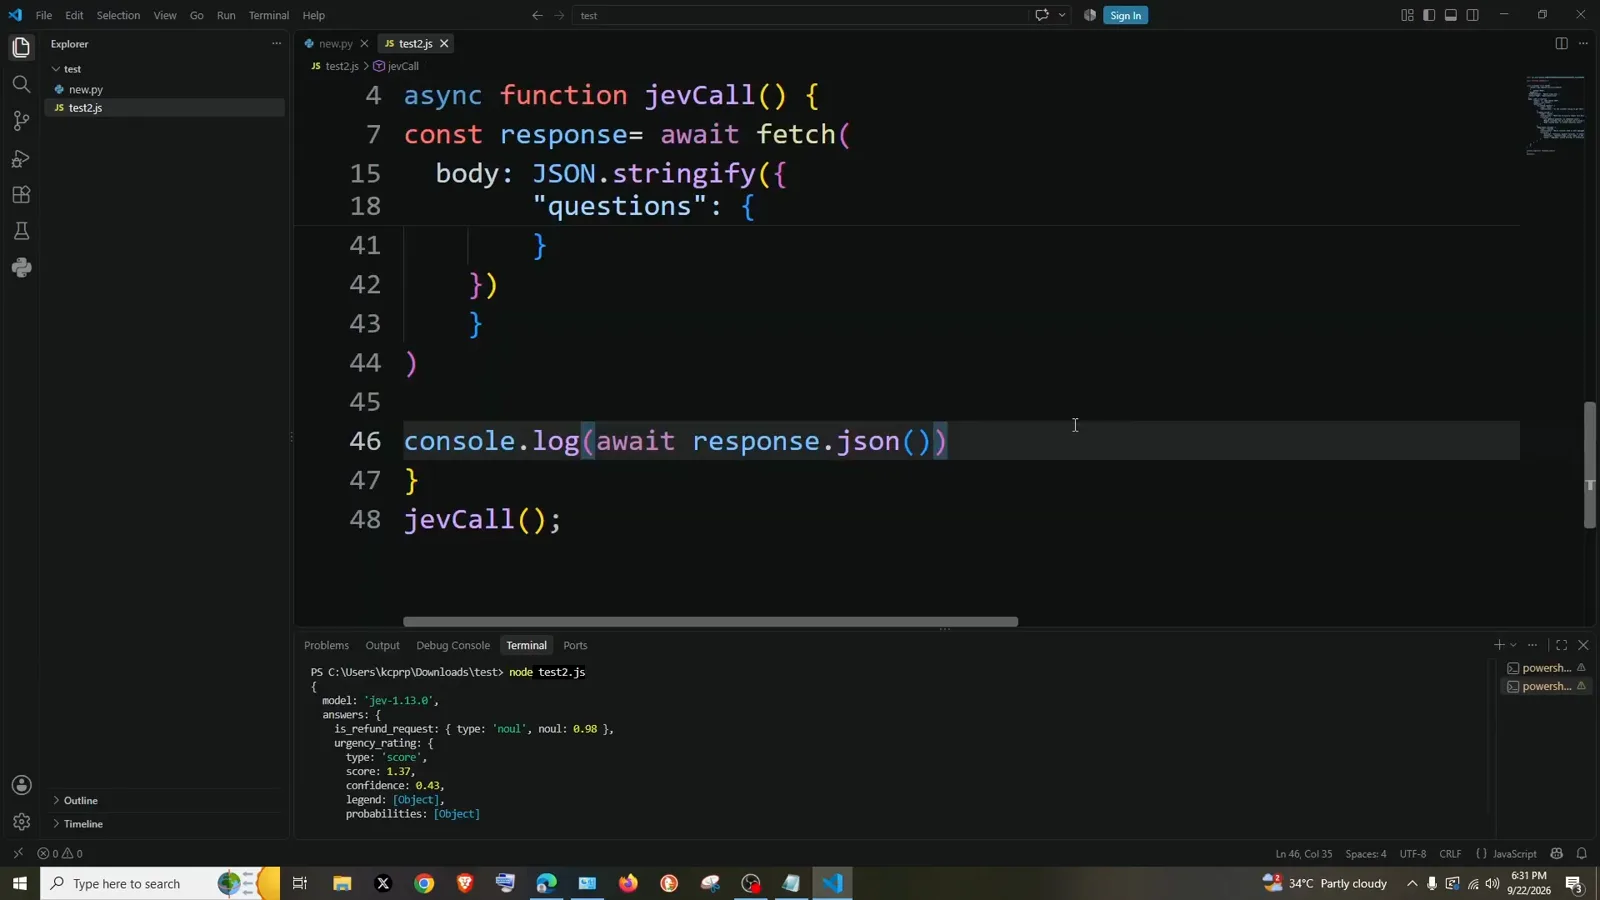
Task: Split the editor right
Action: 1561,43
